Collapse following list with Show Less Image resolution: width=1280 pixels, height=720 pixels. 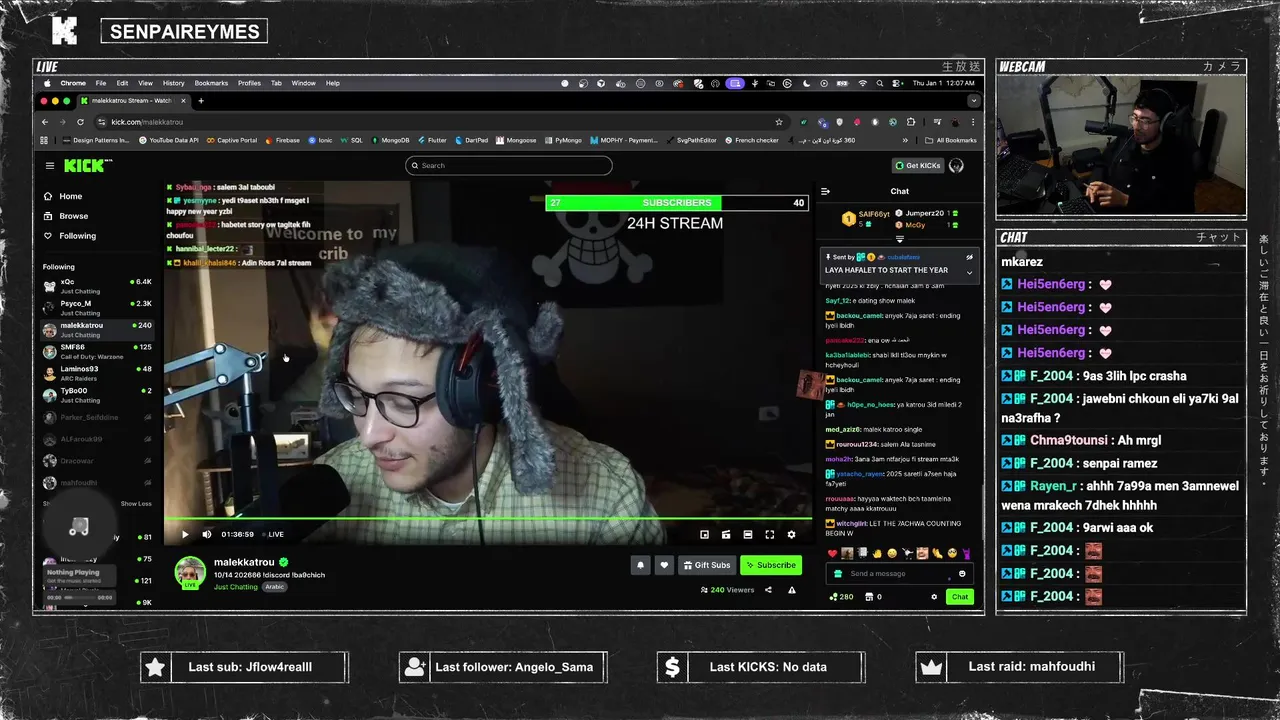[136, 504]
